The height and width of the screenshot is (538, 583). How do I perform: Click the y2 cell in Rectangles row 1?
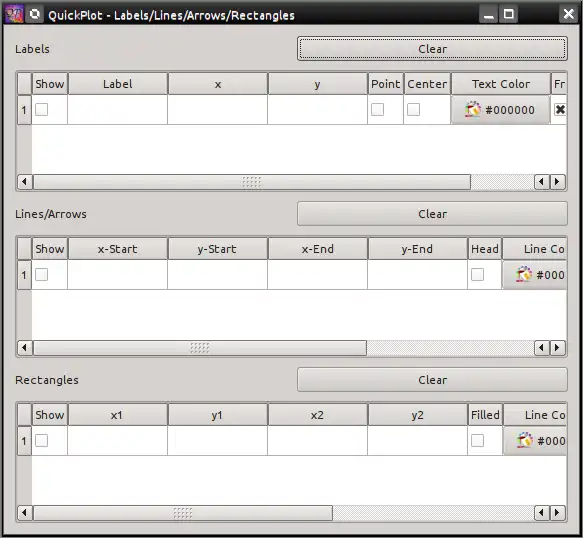[417, 441]
